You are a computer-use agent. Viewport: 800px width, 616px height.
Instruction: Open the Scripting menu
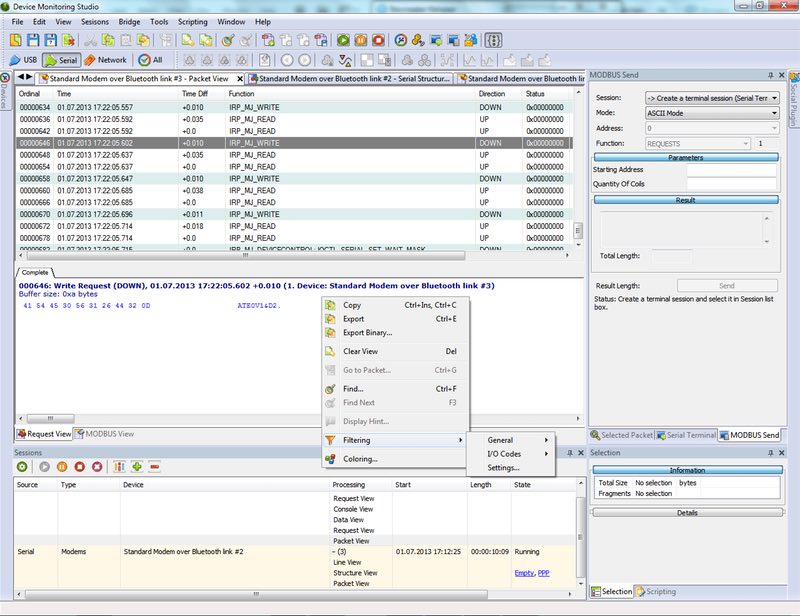pyautogui.click(x=192, y=22)
